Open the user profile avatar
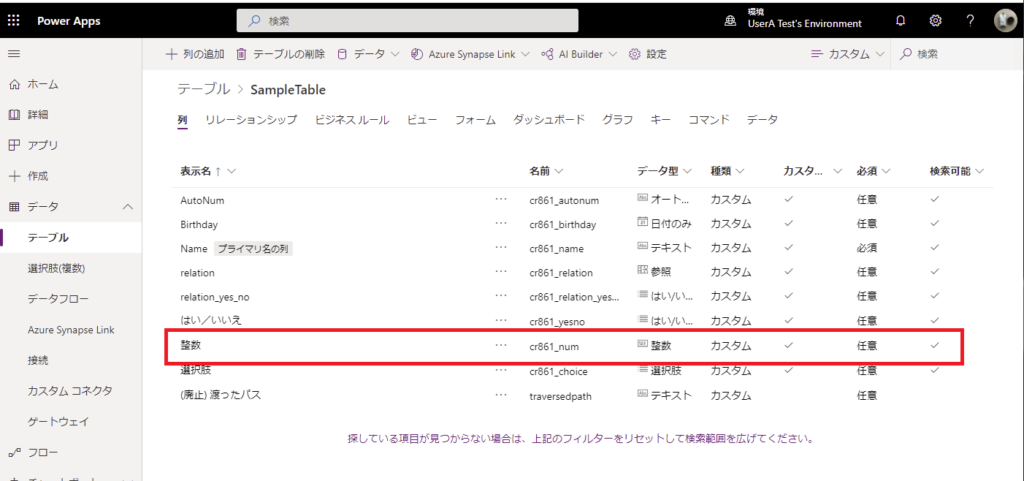 coord(1004,21)
